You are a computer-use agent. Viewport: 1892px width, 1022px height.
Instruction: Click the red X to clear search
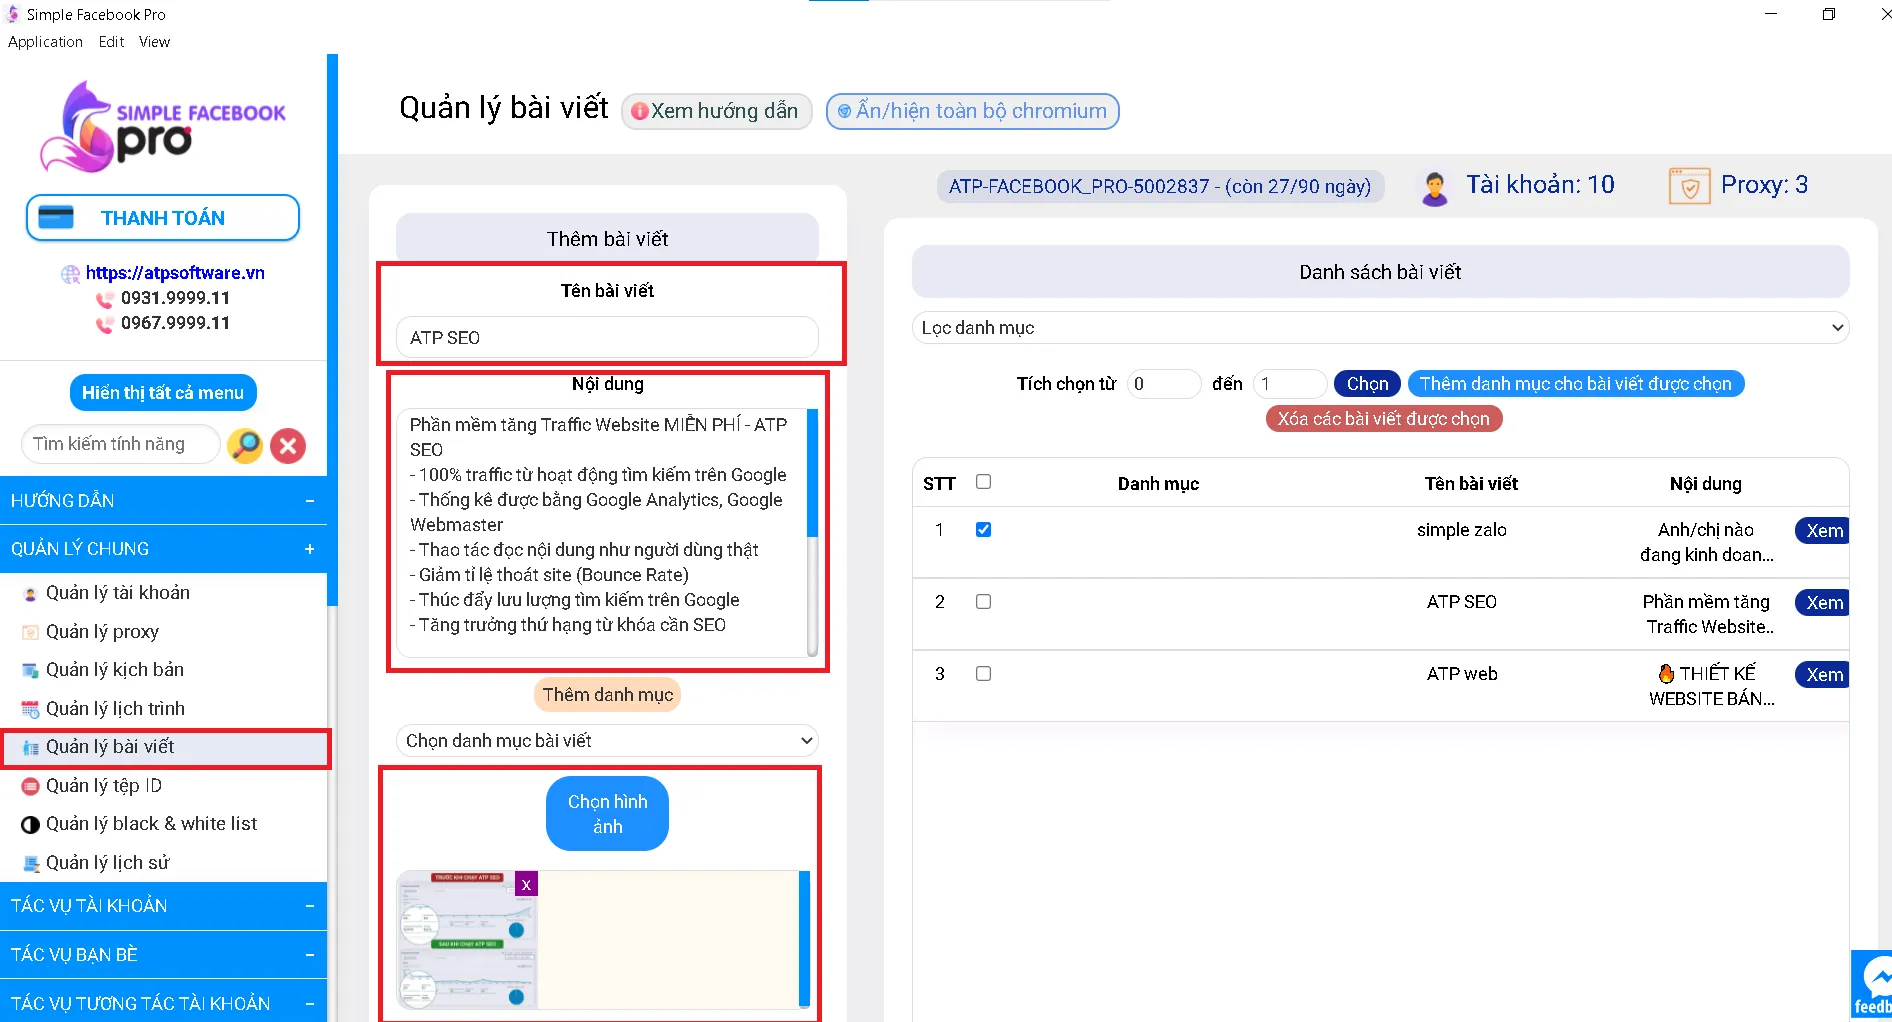click(x=288, y=445)
